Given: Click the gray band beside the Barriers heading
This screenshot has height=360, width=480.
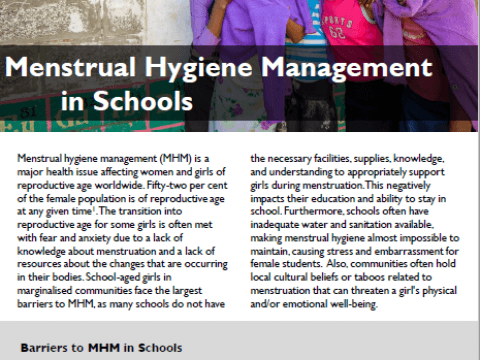Looking at the screenshot, I should 330,347.
